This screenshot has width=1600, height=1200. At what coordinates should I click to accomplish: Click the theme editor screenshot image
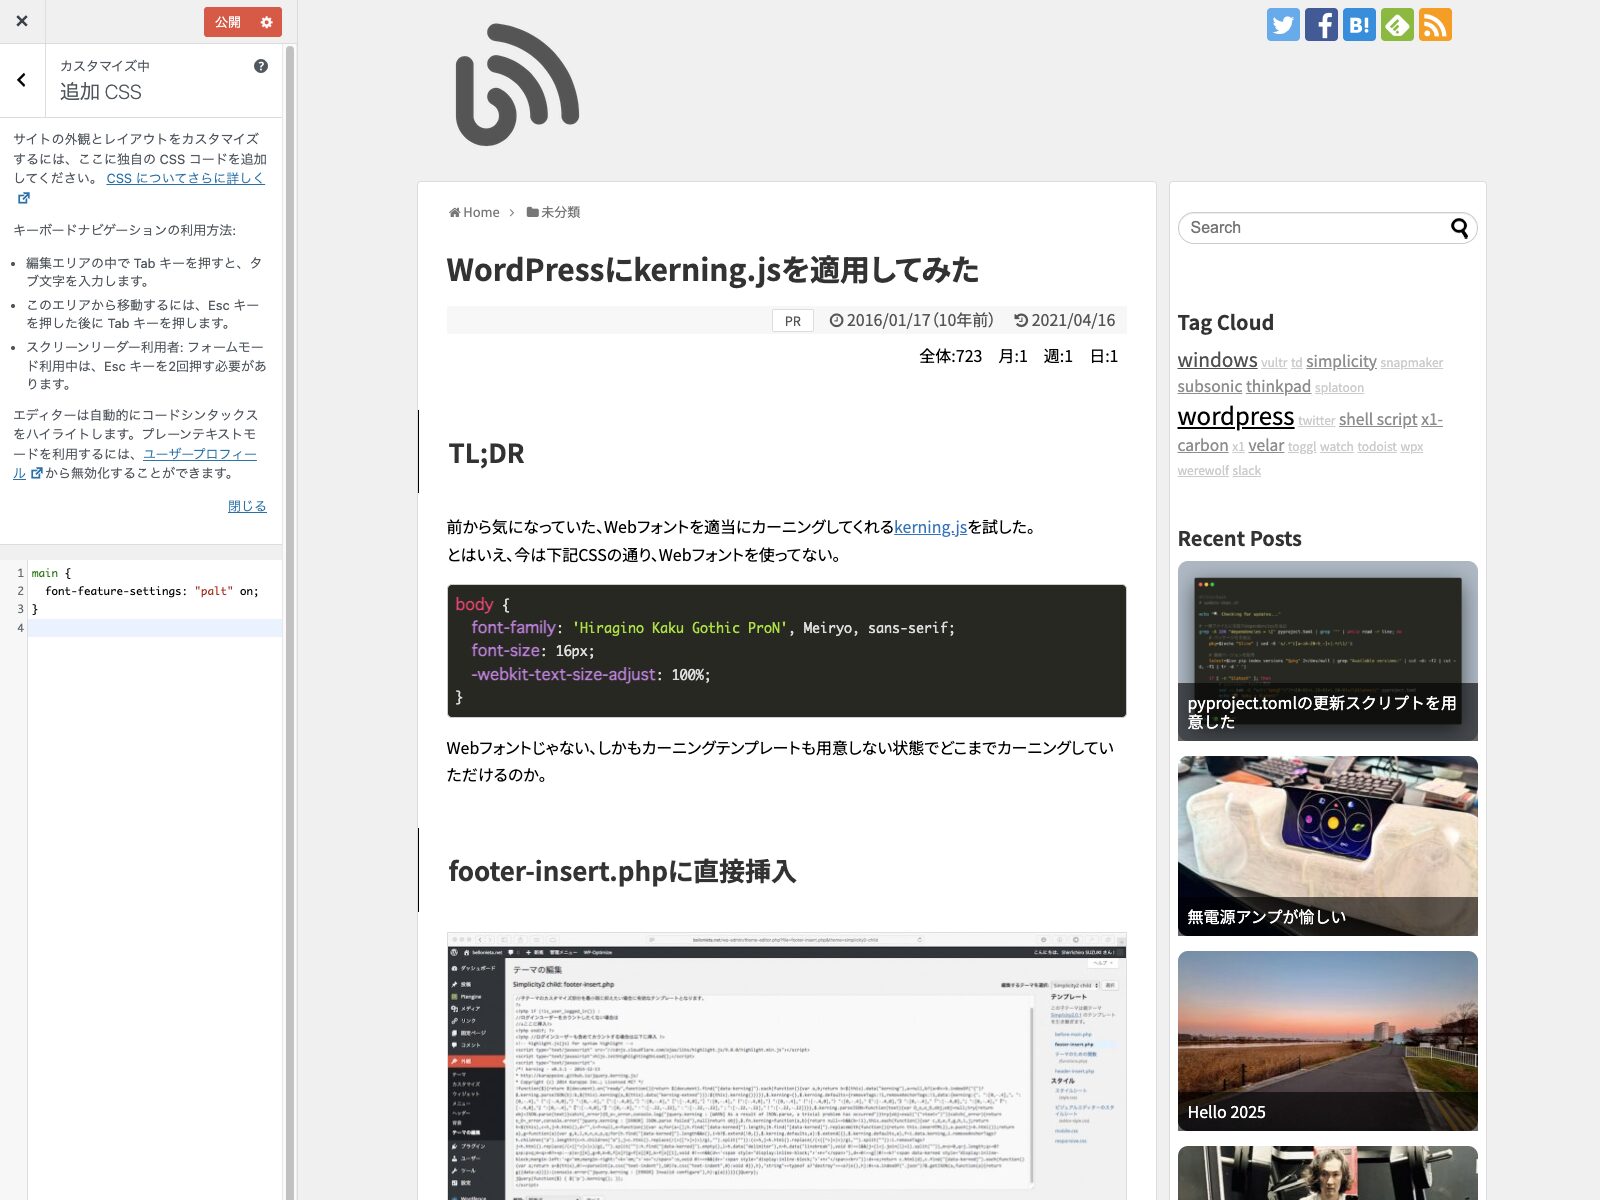click(787, 1066)
